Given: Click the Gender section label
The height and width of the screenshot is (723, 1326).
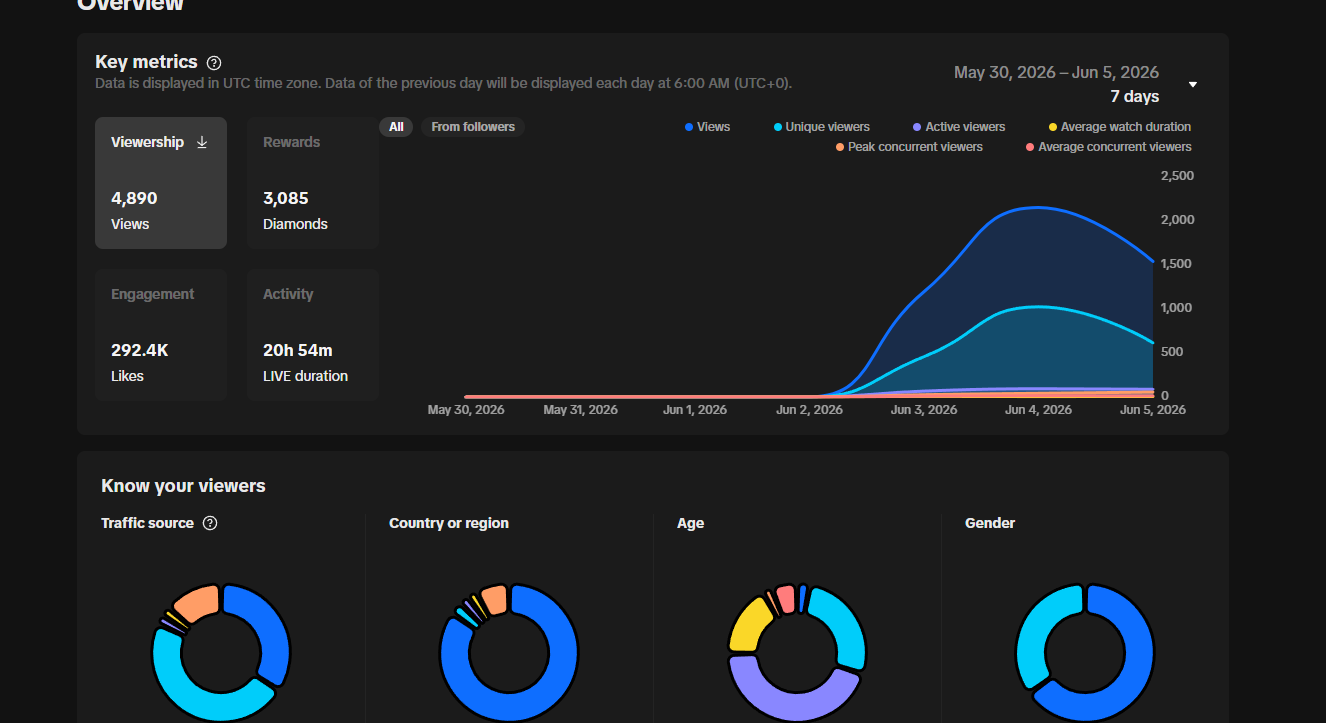Looking at the screenshot, I should [x=990, y=523].
